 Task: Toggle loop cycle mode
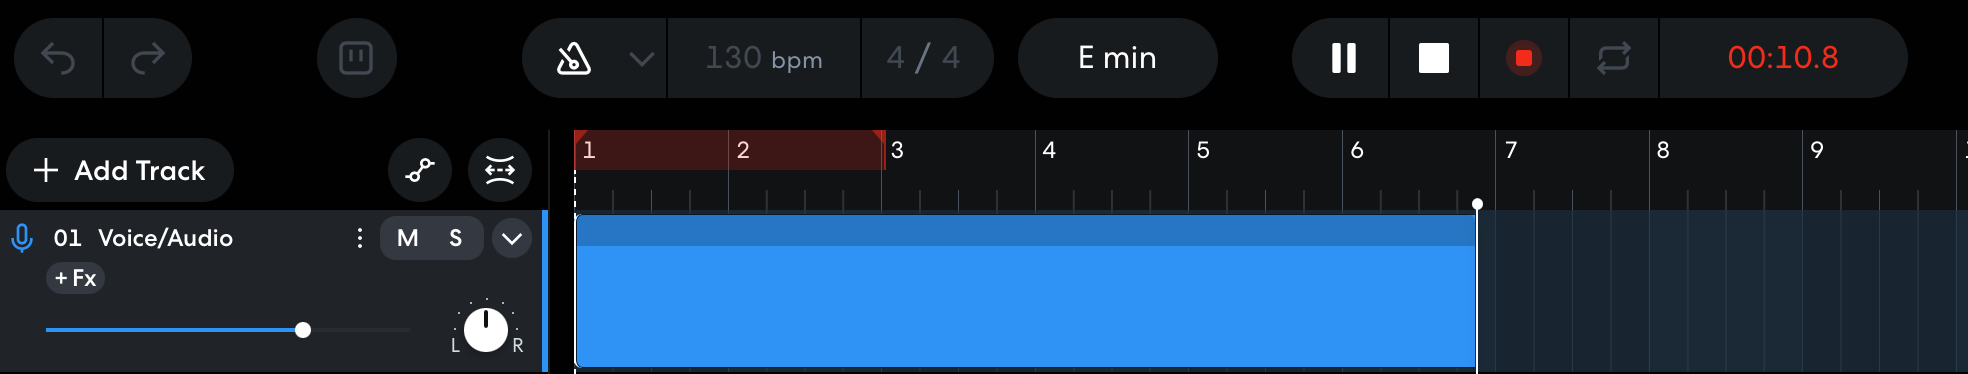click(1614, 58)
